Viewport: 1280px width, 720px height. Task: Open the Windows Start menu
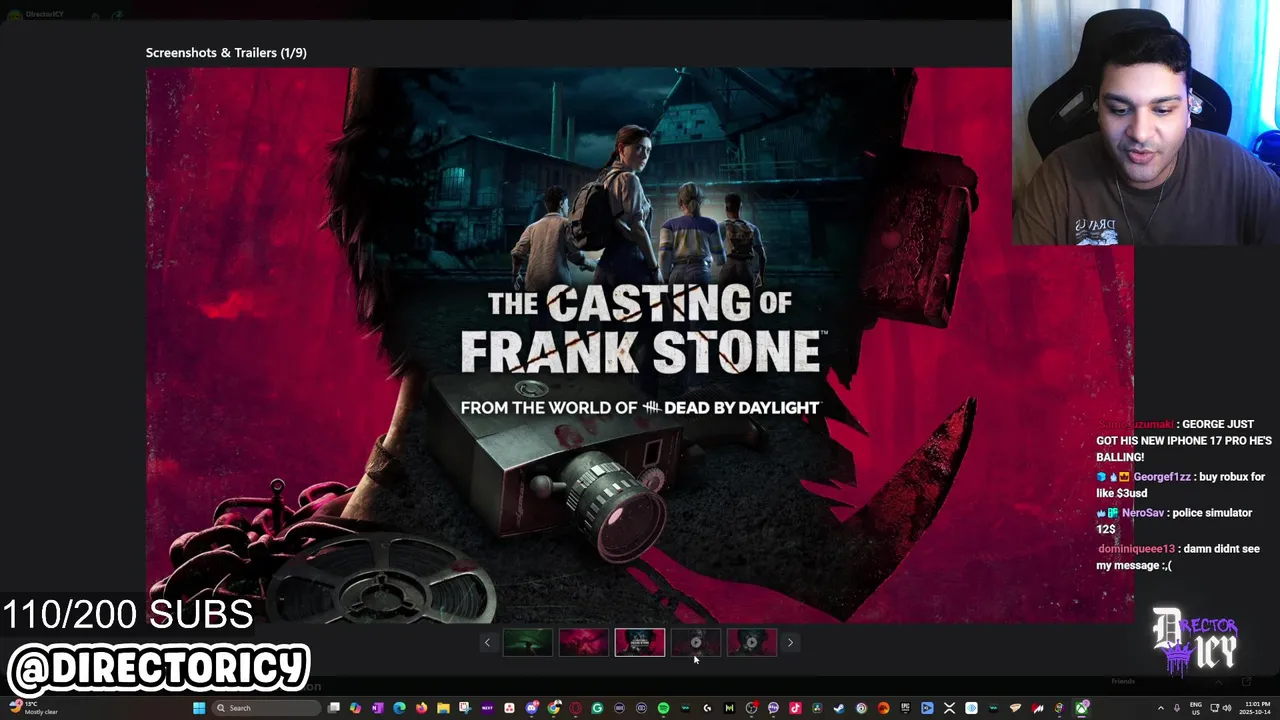pos(199,708)
